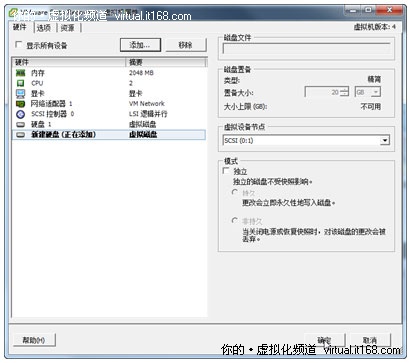Select the 内存 memory icon
The width and height of the screenshot is (409, 363).
21,73
